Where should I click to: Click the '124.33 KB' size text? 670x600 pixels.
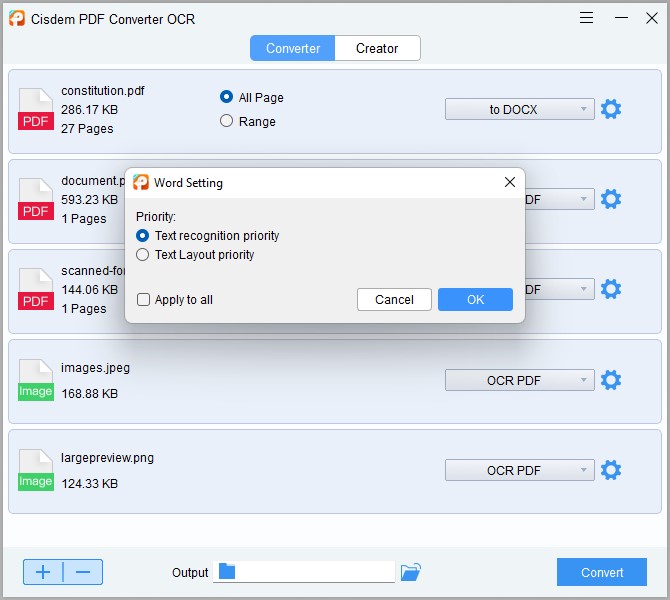pyautogui.click(x=89, y=484)
